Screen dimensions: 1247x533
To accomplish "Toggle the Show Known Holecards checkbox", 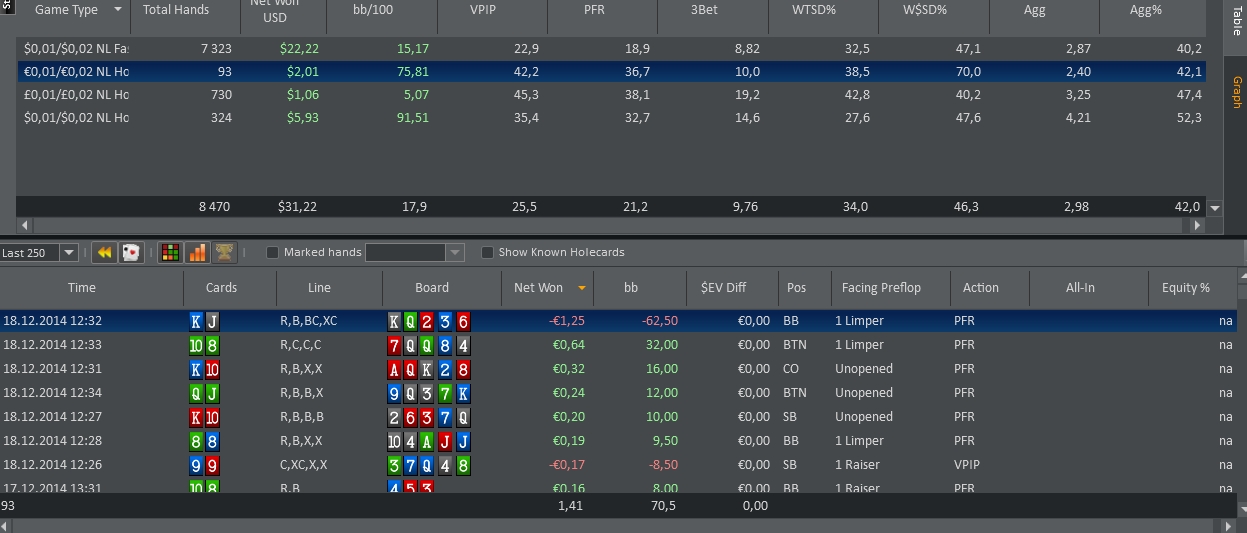I will point(488,253).
